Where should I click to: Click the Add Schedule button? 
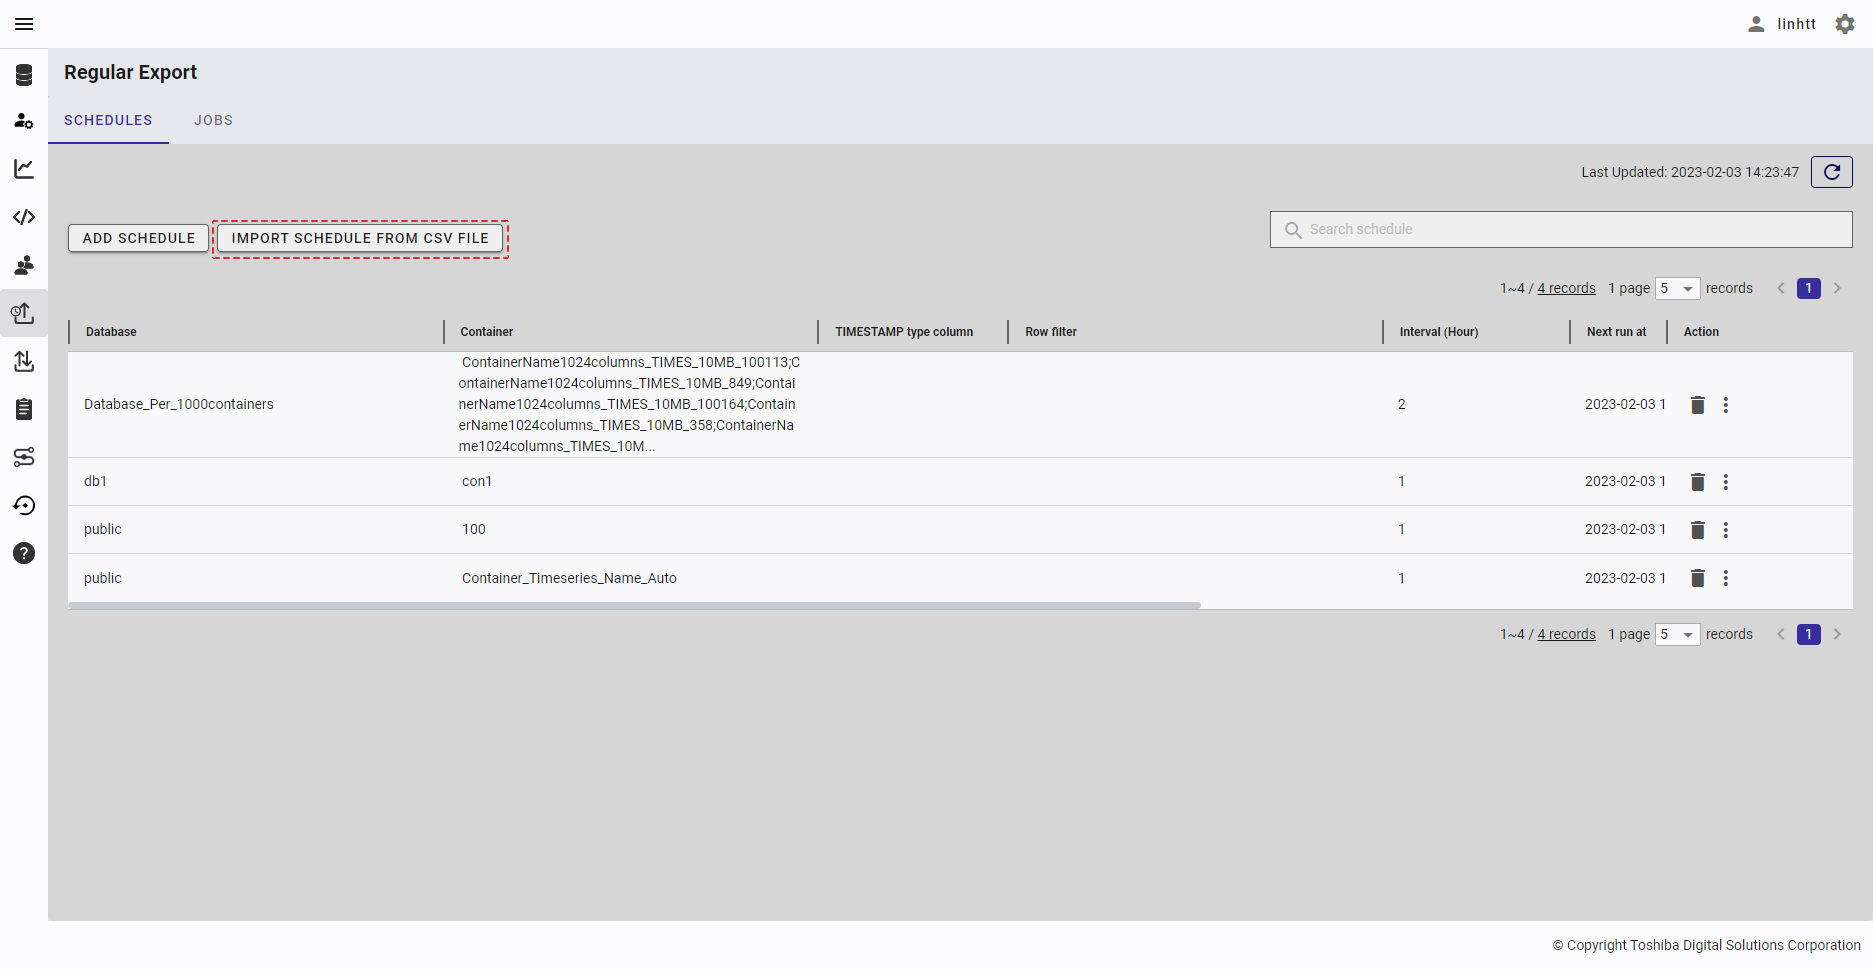139,238
